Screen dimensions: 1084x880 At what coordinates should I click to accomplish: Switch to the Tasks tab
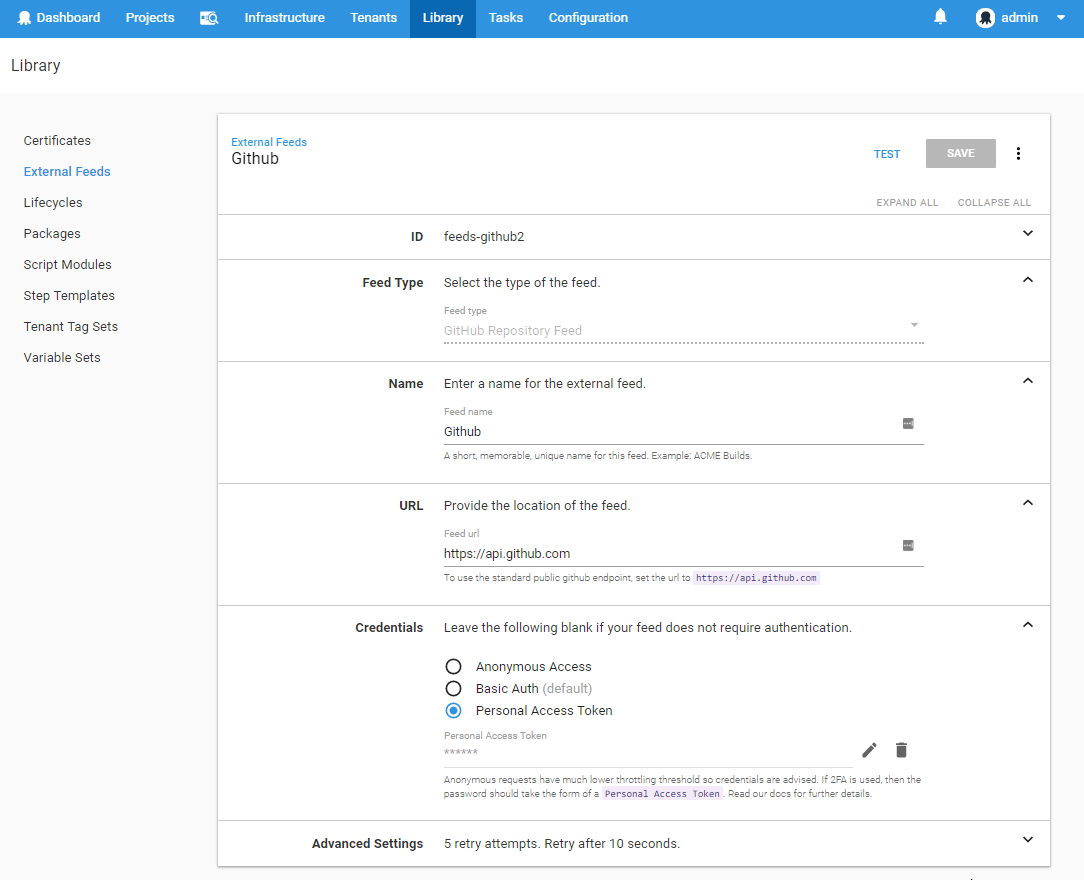point(505,17)
